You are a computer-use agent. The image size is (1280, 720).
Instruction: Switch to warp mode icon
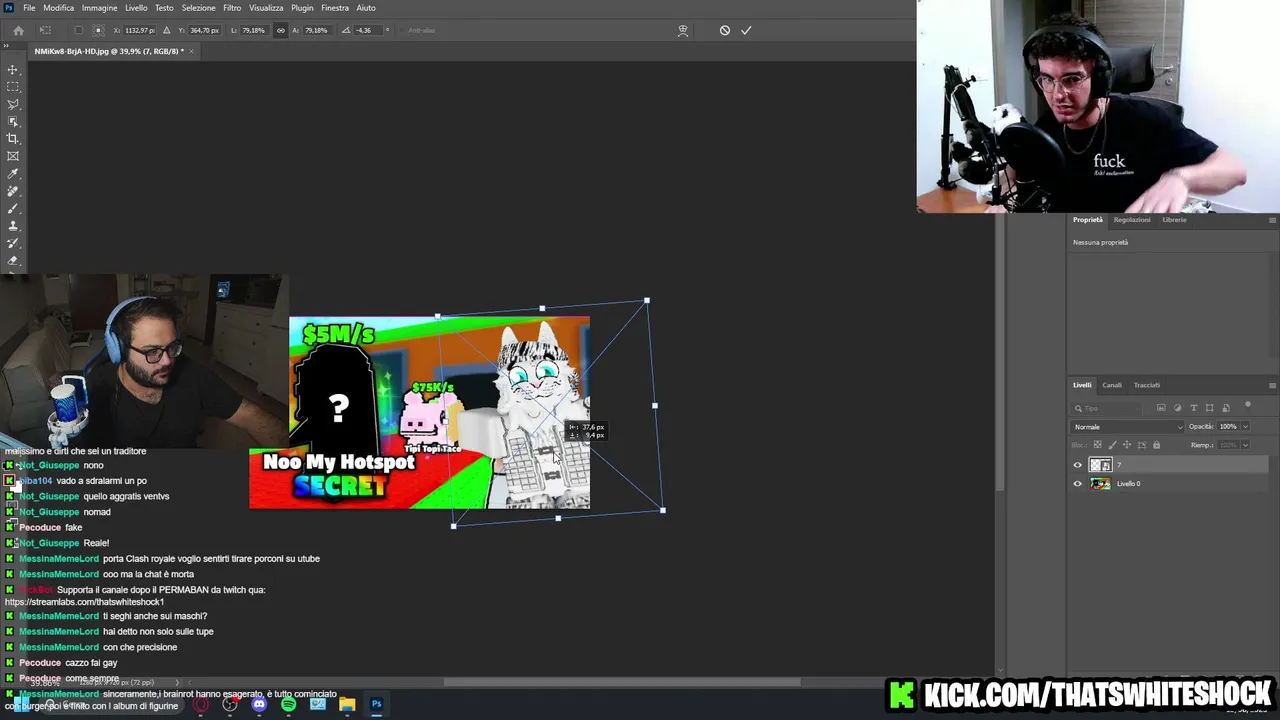coord(683,30)
